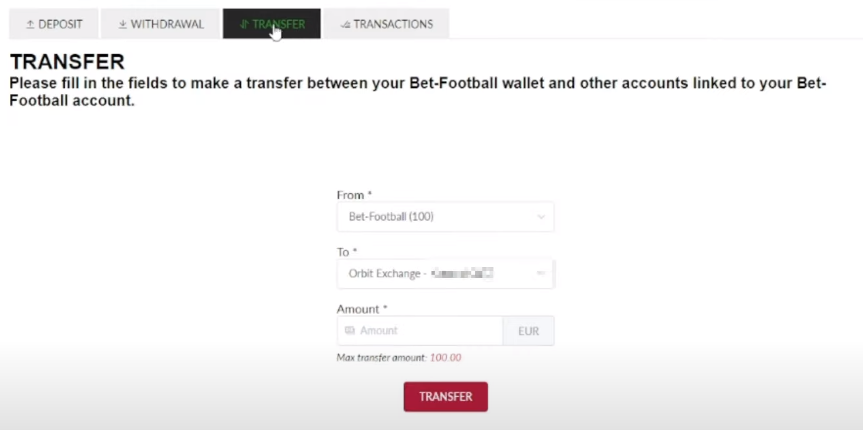Expand the Orbit Exchange dropdown arrow
Viewport: 863px width, 430px height.
click(x=541, y=273)
